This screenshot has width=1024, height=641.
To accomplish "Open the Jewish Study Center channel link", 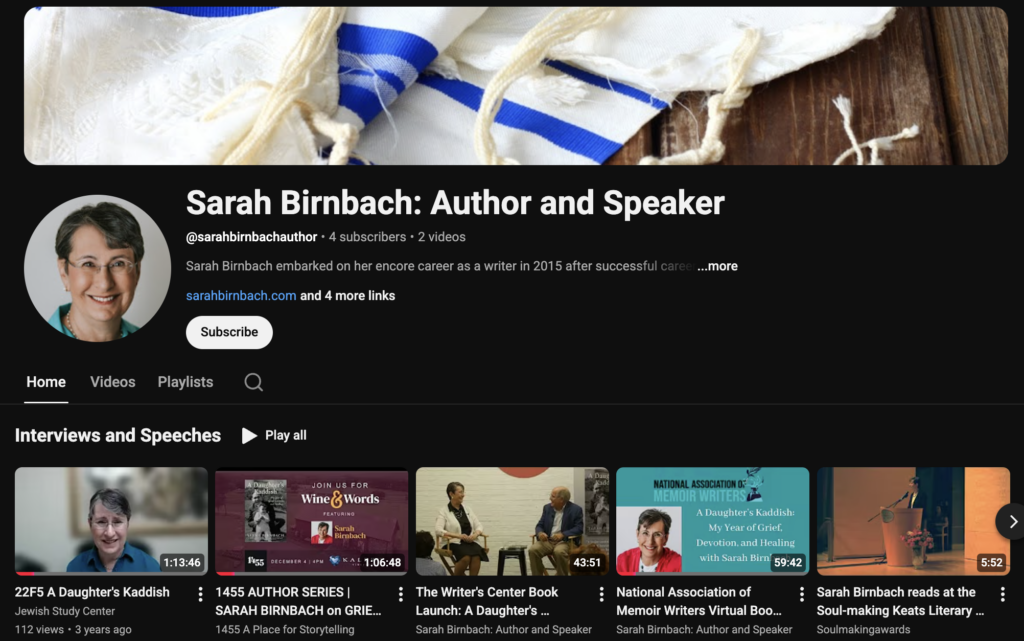I will point(65,611).
